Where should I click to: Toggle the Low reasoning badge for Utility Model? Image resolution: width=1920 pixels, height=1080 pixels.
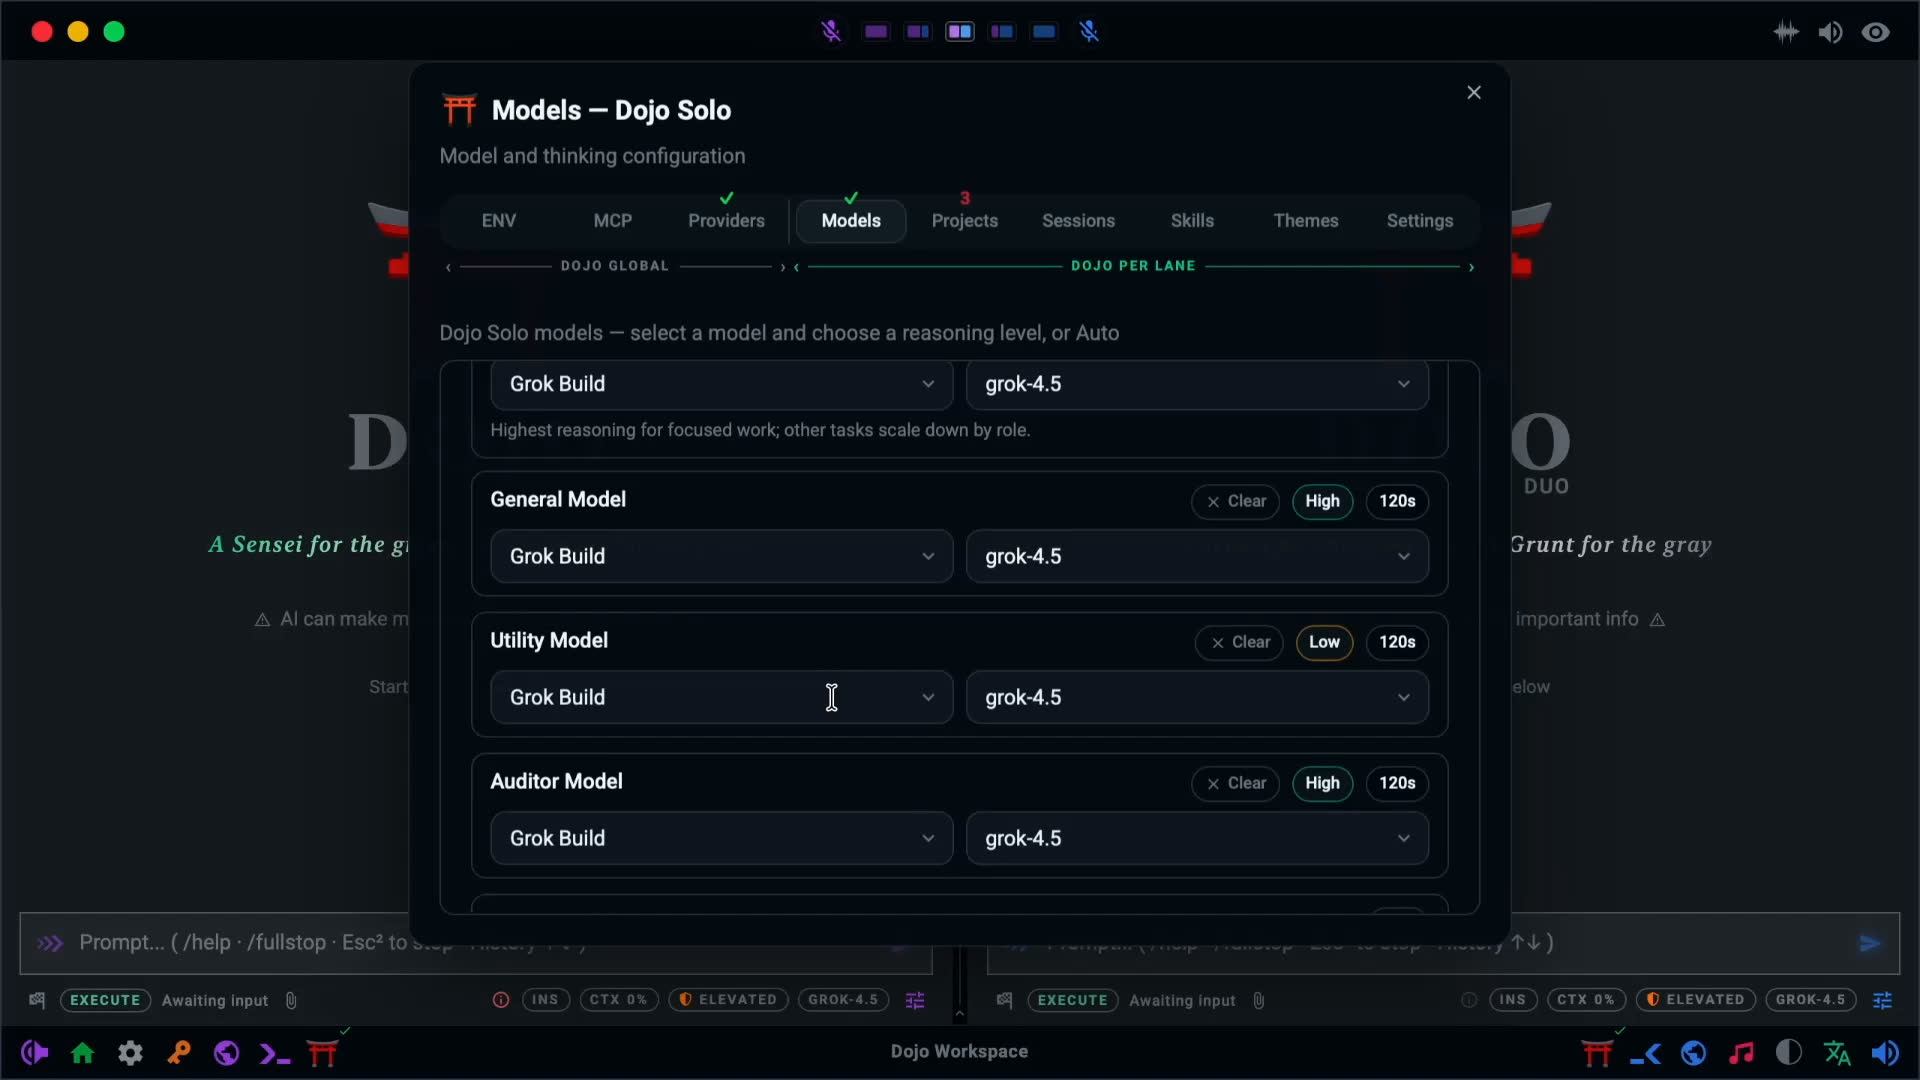click(1324, 642)
